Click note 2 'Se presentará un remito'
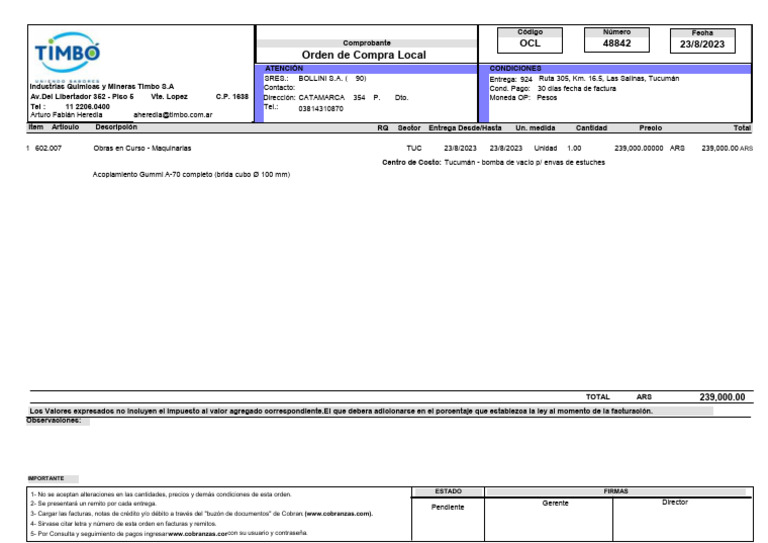The image size is (768, 543). pos(93,504)
